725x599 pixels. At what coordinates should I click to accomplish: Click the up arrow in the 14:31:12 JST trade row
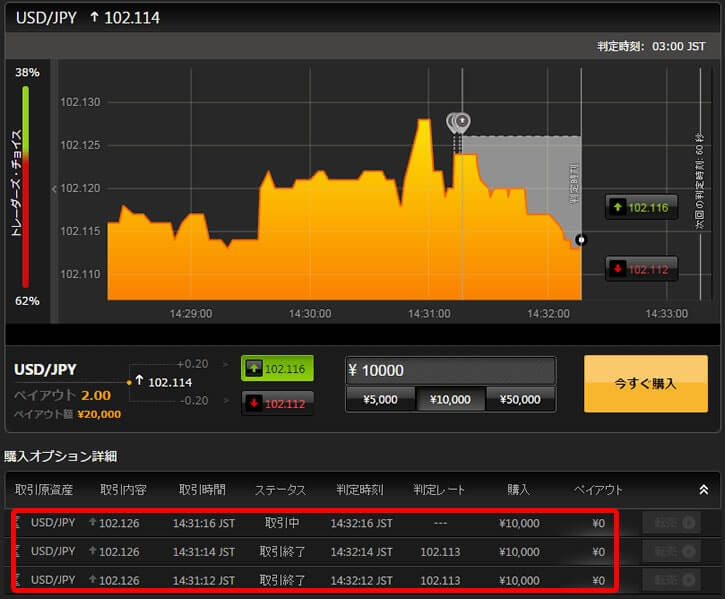(x=93, y=580)
